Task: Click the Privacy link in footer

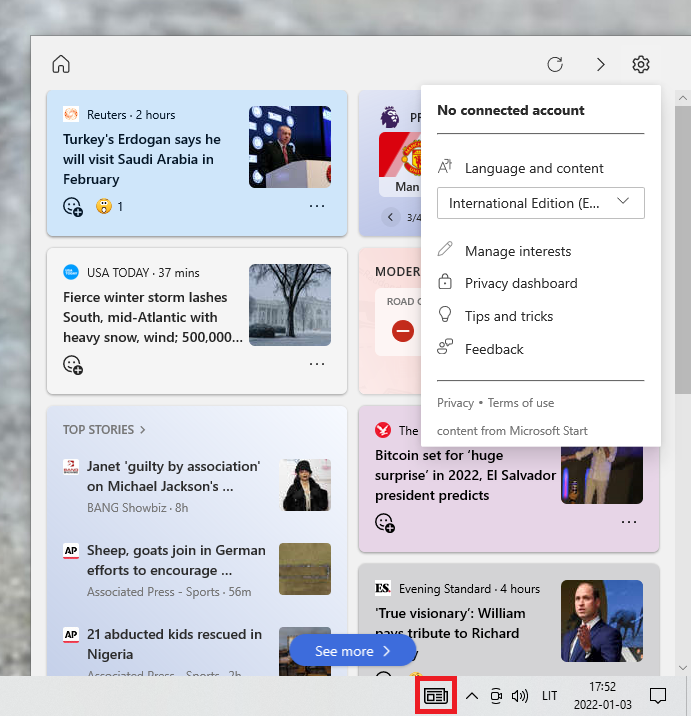Action: click(x=455, y=403)
